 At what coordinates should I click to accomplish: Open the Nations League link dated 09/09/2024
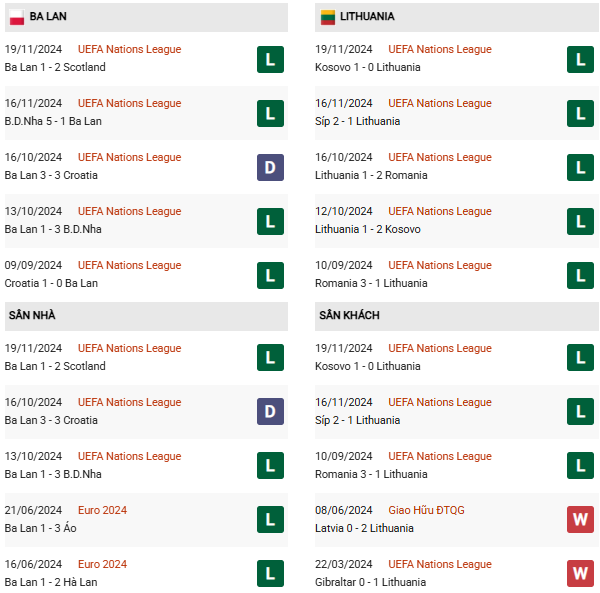coord(129,265)
